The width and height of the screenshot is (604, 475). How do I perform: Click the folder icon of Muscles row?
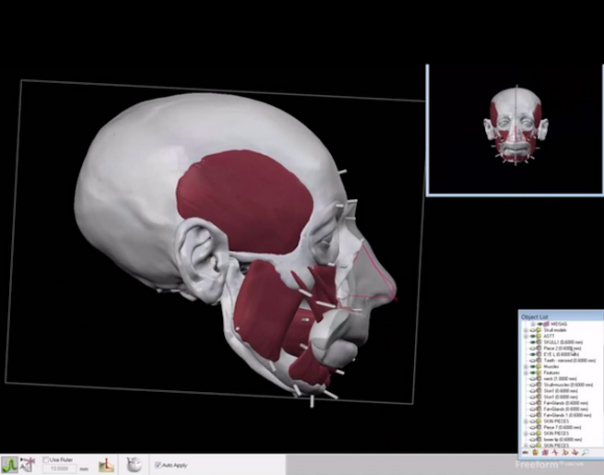point(539,366)
